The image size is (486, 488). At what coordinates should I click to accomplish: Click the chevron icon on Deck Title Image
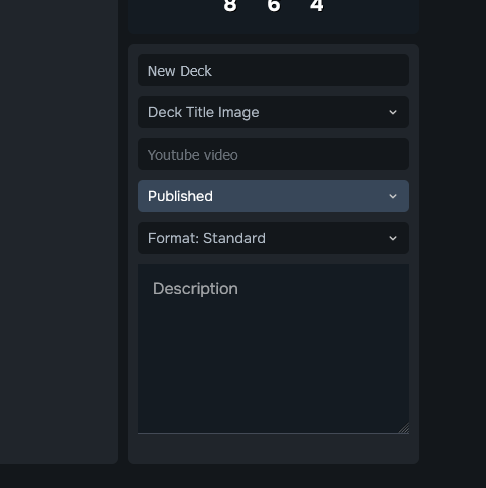393,112
